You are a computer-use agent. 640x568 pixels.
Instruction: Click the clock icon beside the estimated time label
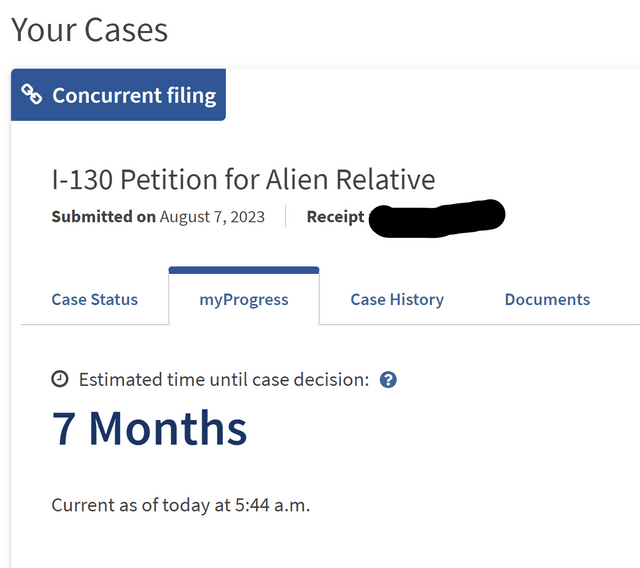60,379
